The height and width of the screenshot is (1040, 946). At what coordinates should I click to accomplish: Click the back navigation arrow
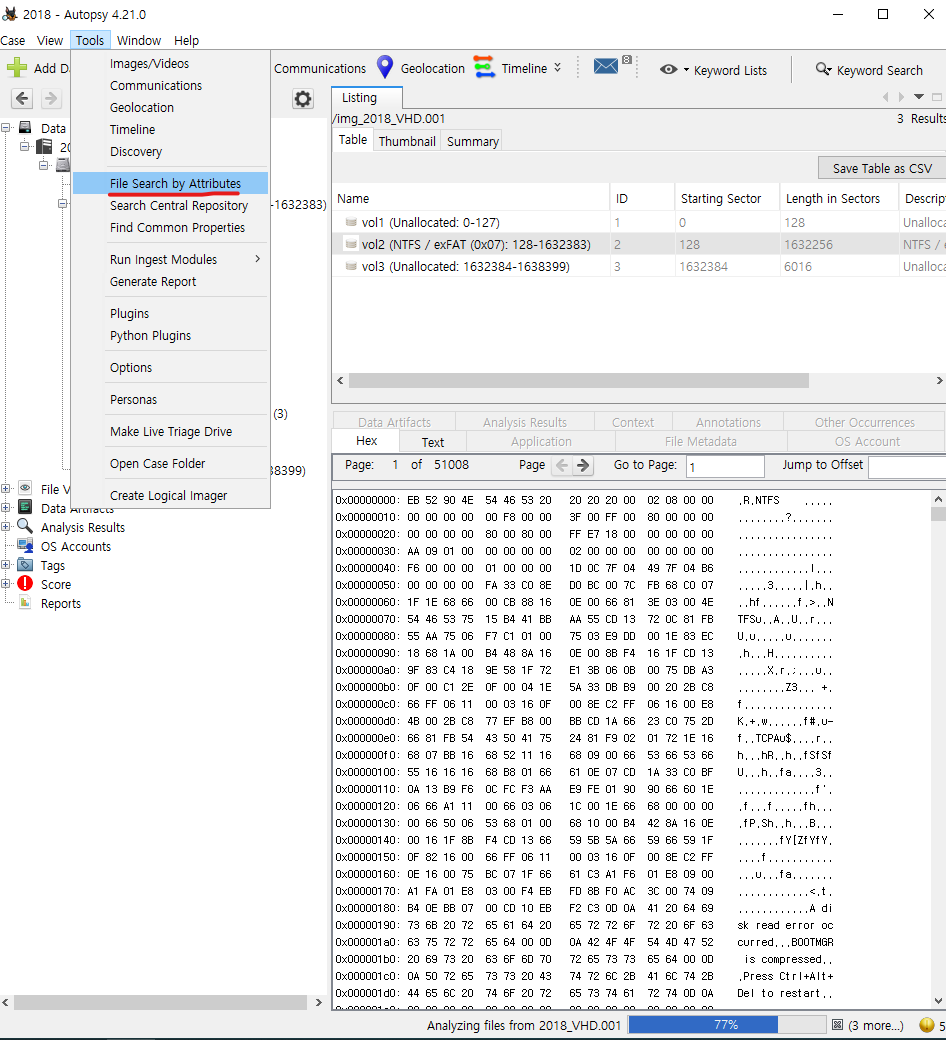[x=22, y=99]
